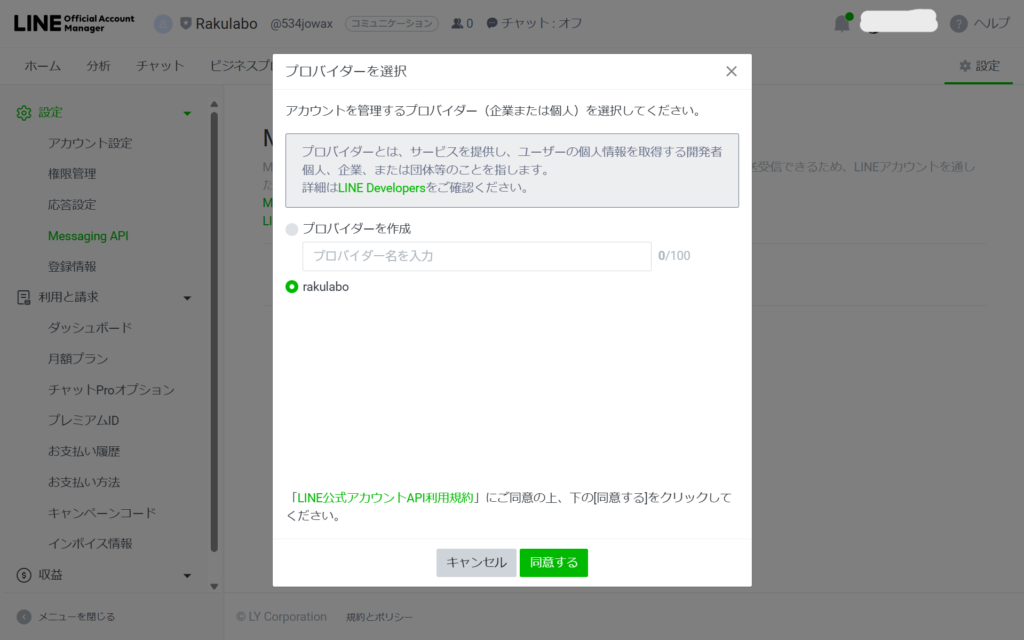Screen dimensions: 1024x640
Task: Click the キャンセル button
Action: [x=476, y=562]
